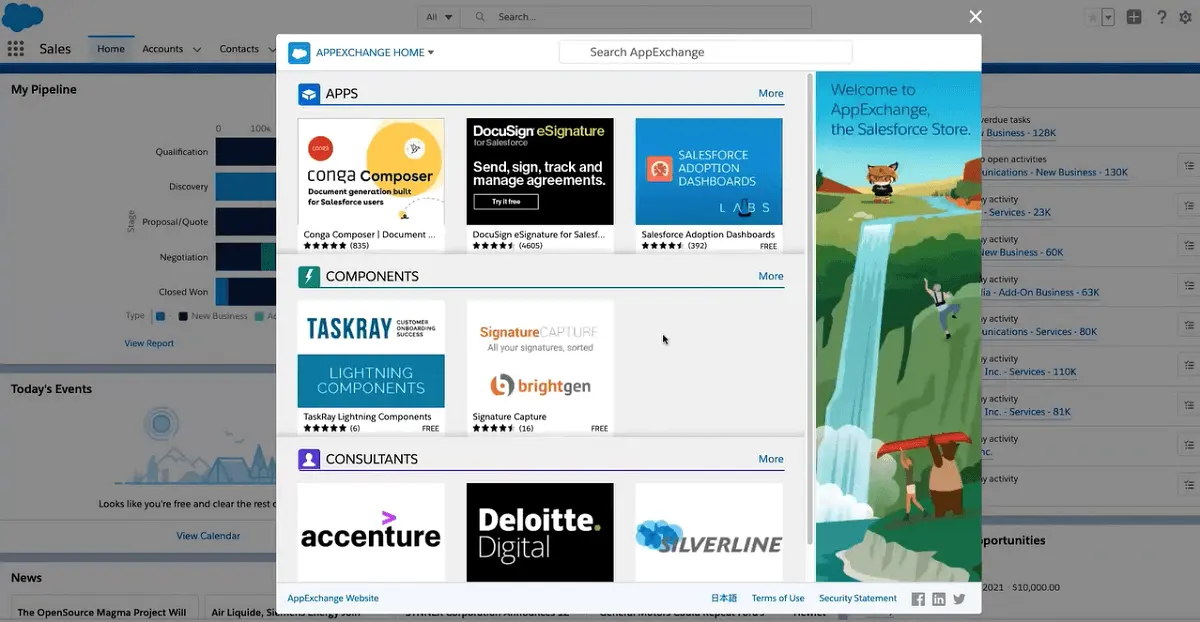Viewport: 1200px width, 622px height.
Task: Click the Salesforce cloud logo
Action: (23, 17)
